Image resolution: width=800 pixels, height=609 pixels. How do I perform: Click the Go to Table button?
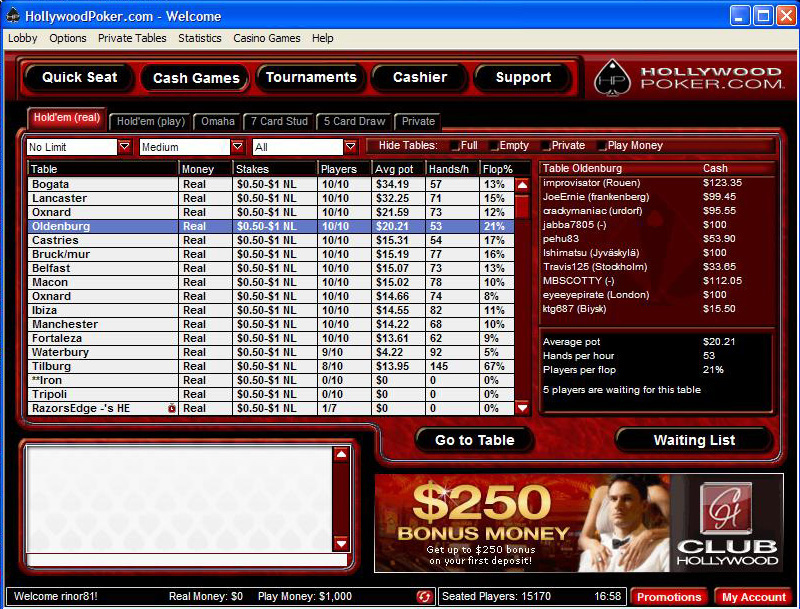[474, 440]
